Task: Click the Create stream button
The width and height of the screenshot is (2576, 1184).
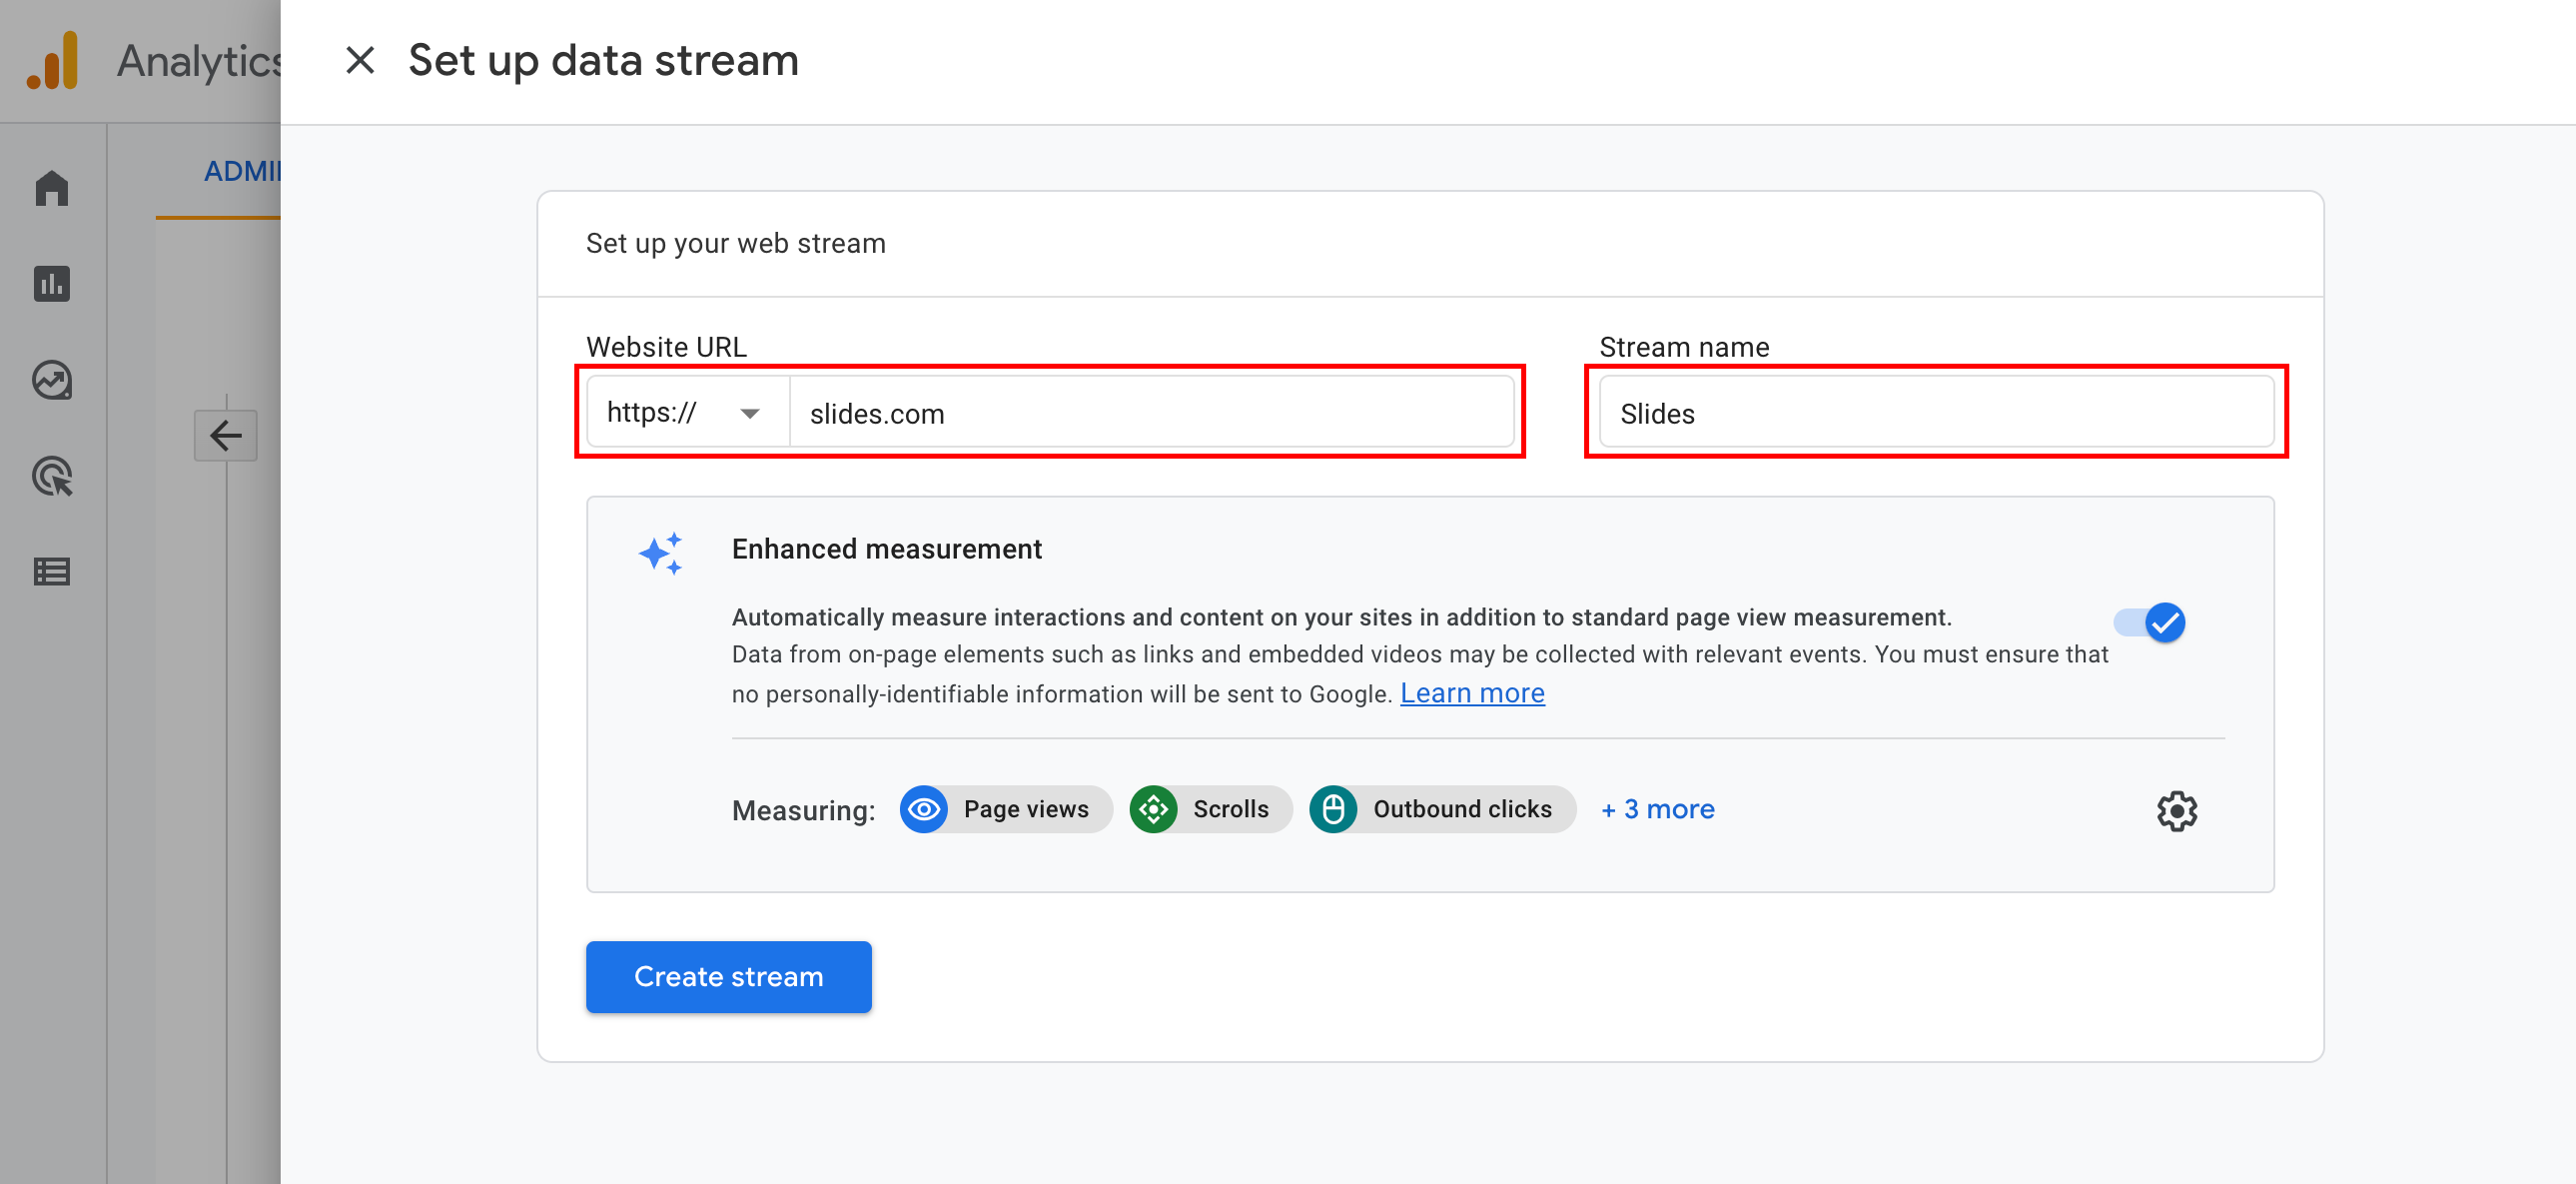Action: tap(728, 976)
